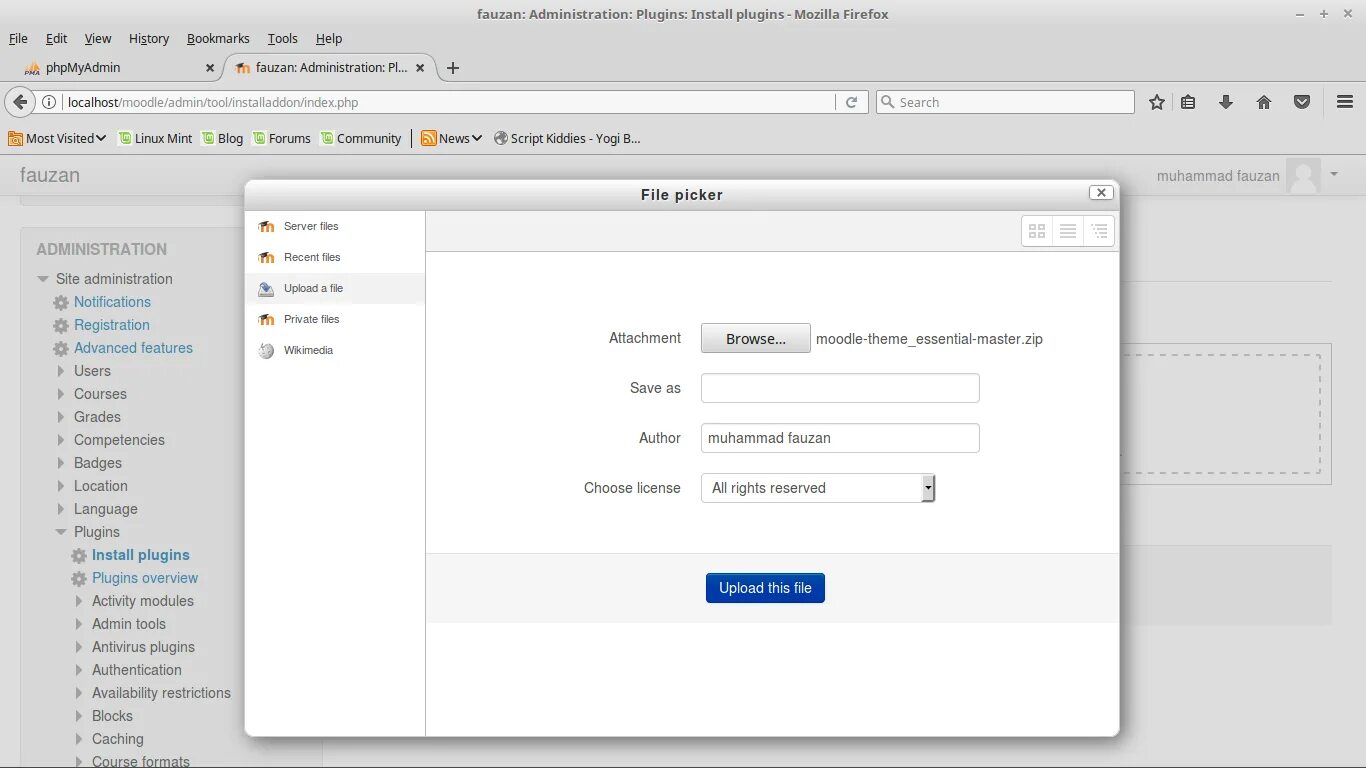
Task: Close the fauzan Administration tab
Action: 420,68
